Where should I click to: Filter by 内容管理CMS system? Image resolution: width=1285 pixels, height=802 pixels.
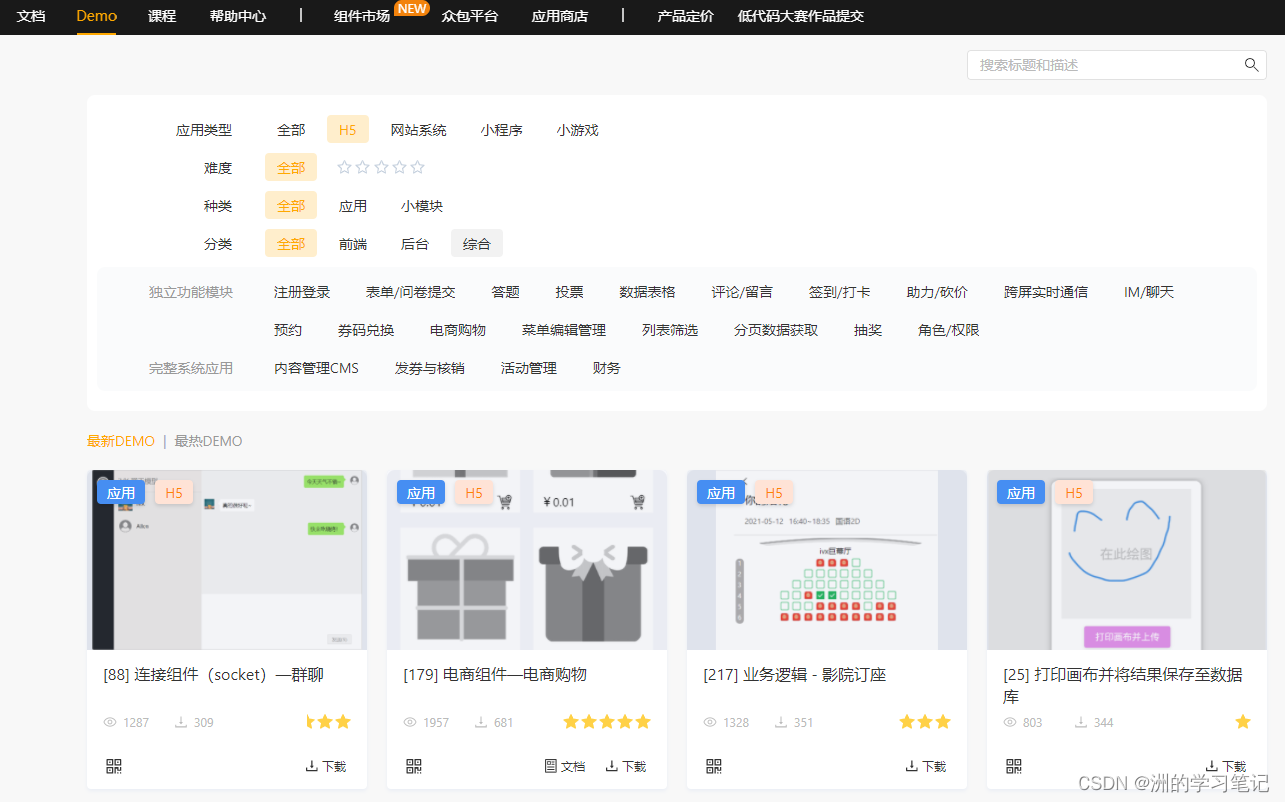pos(316,368)
